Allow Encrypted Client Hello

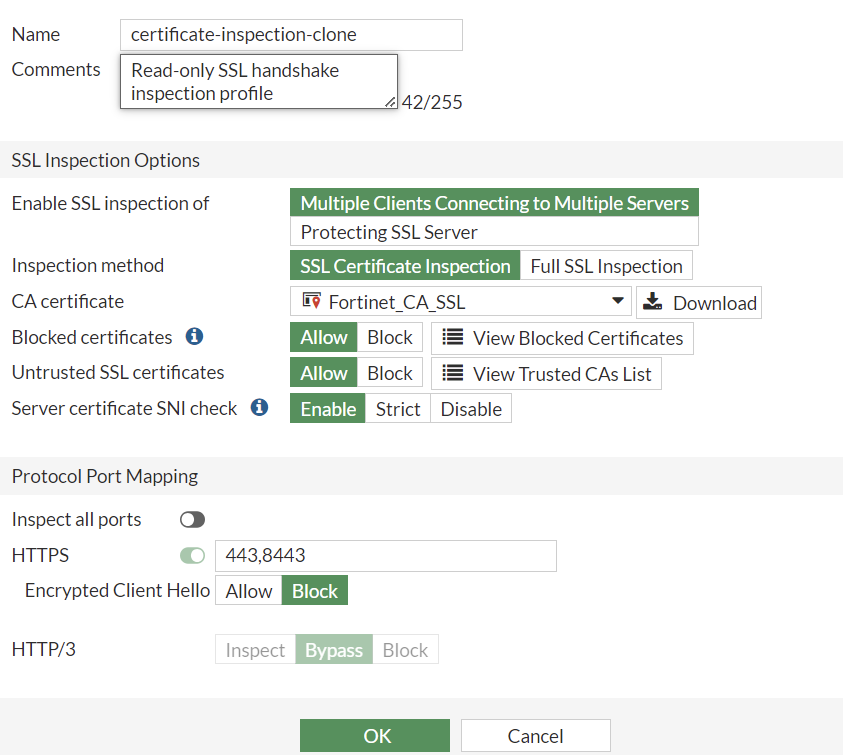[x=249, y=591]
